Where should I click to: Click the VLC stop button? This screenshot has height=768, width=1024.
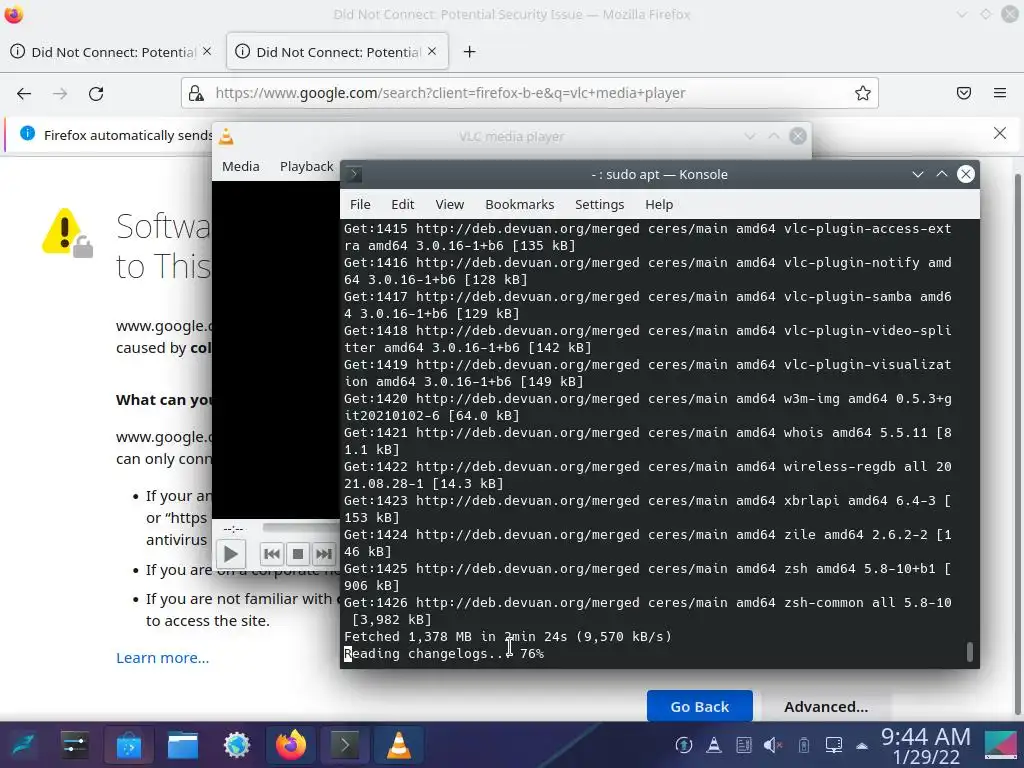298,554
